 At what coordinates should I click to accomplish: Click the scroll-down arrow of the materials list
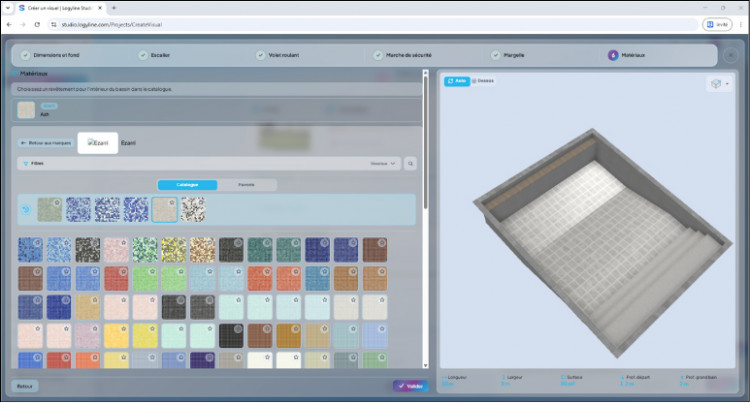click(425, 365)
